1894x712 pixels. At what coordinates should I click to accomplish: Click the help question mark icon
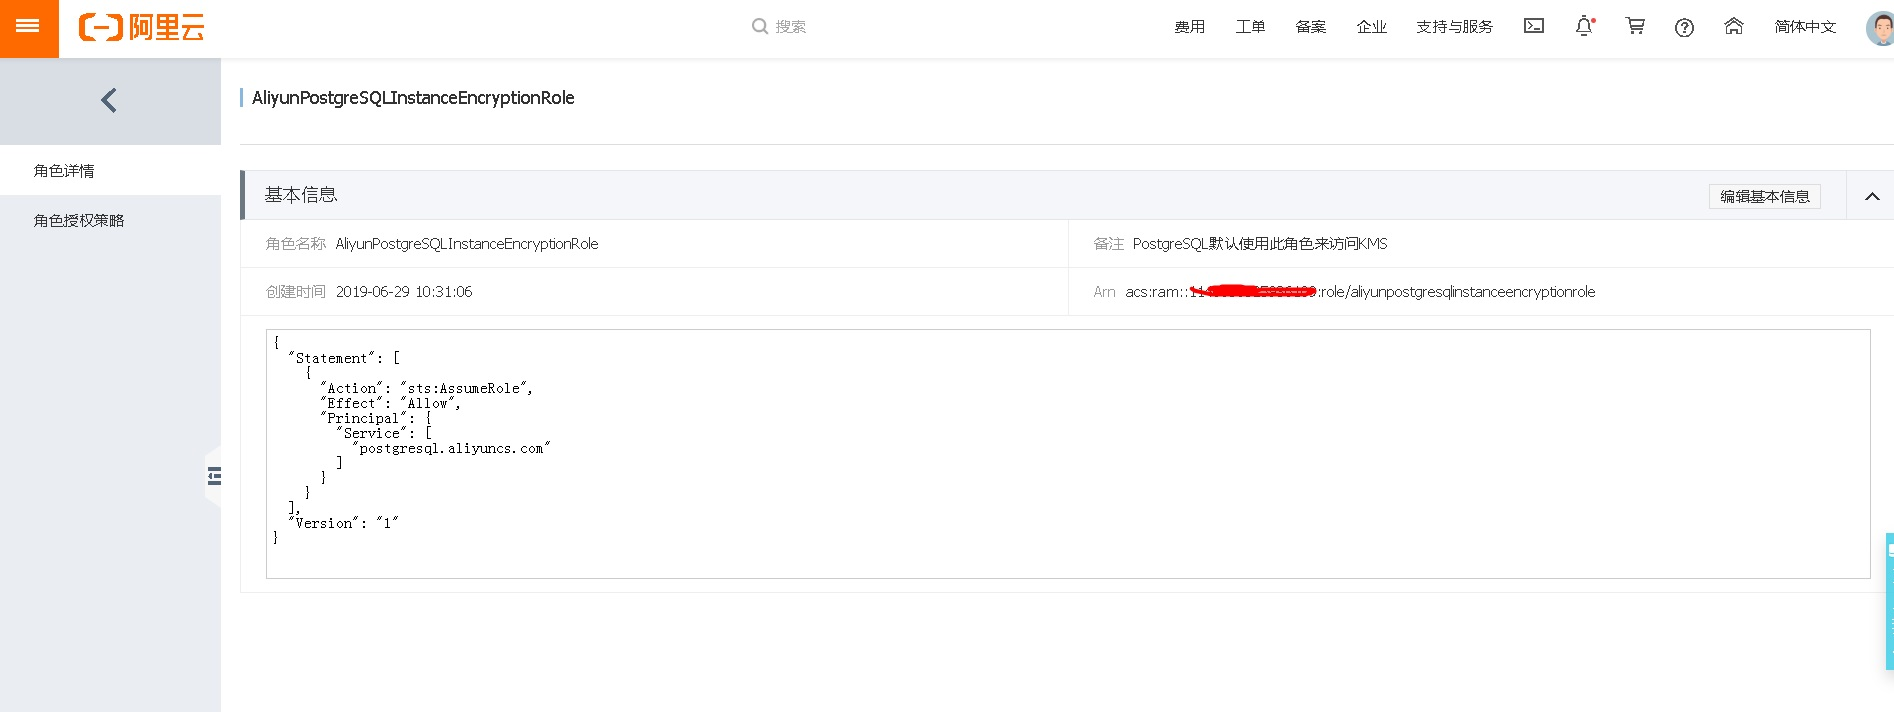coord(1684,28)
